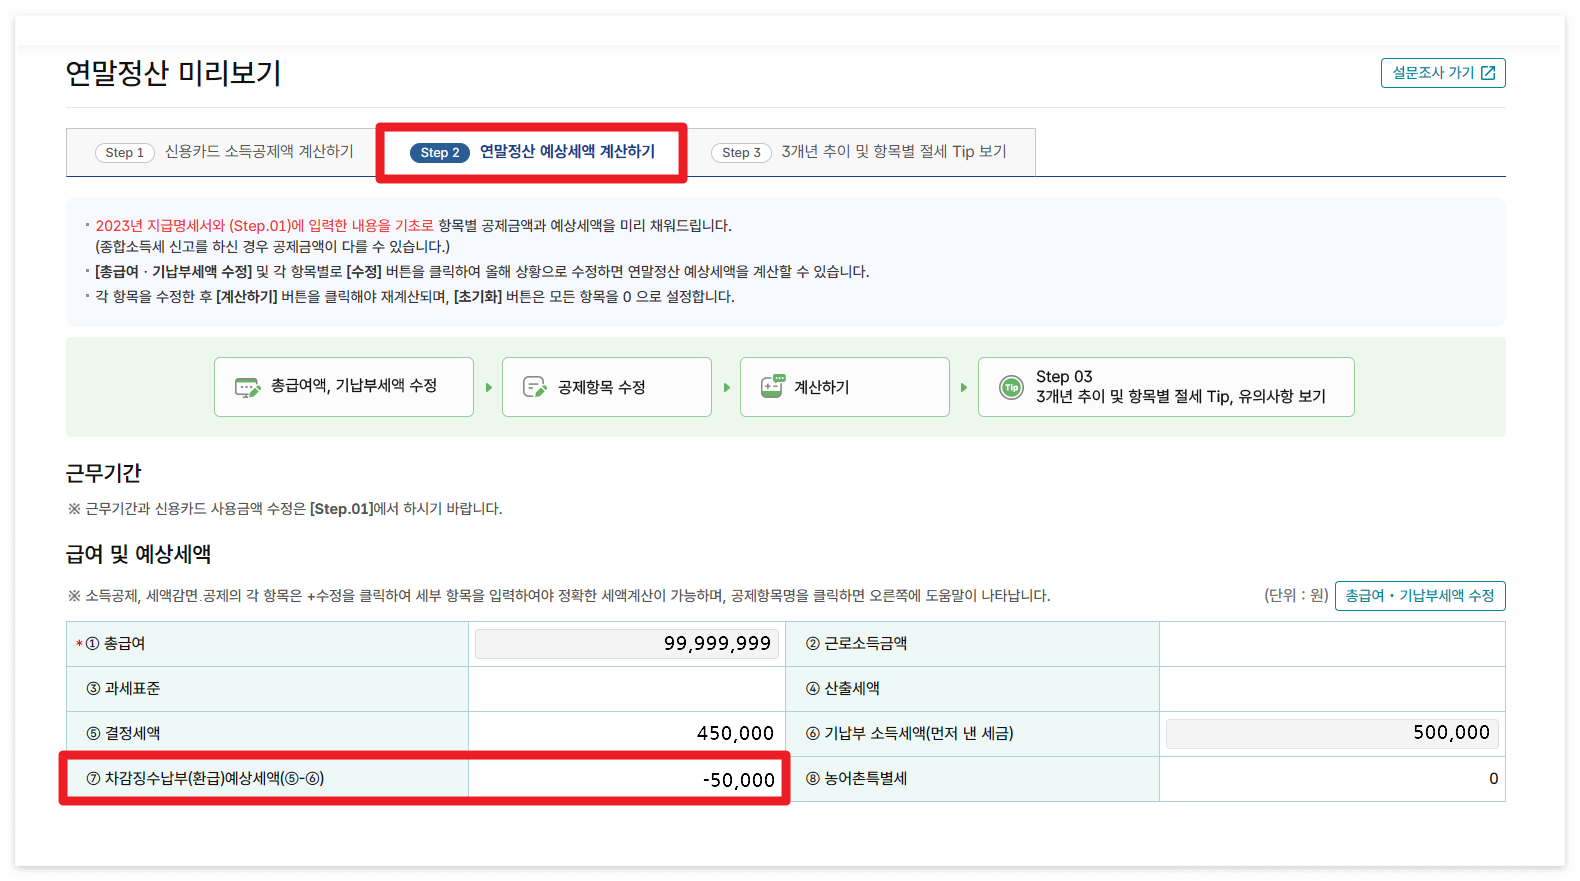Switch to Step 1 신용카드 소득공제액 계산하기 tab
The image size is (1580, 881).
[224, 152]
